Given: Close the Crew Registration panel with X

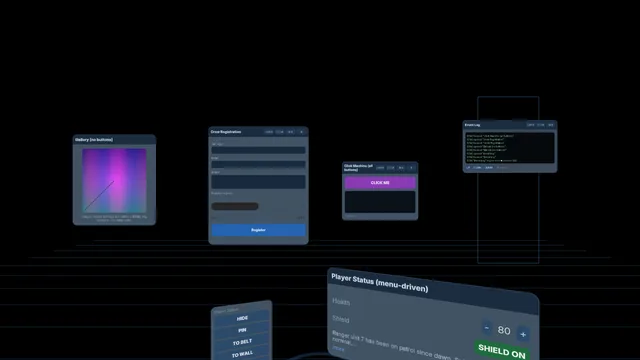Looking at the screenshot, I should pos(302,132).
